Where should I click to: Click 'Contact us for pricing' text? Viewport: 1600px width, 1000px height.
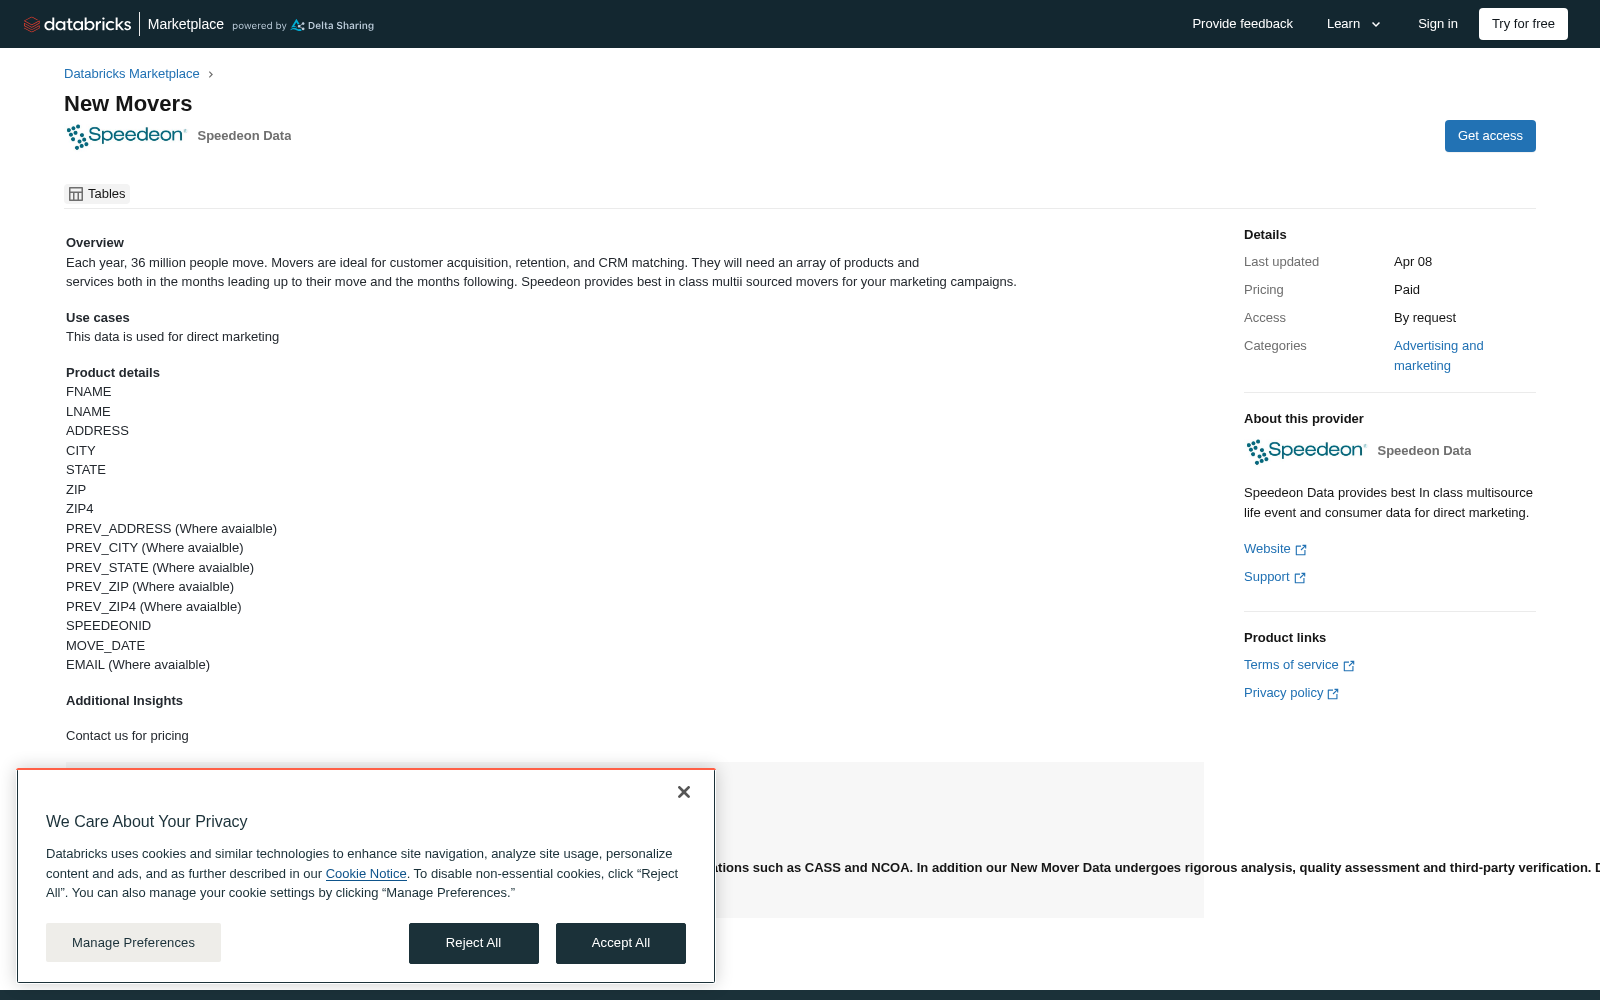[127, 736]
